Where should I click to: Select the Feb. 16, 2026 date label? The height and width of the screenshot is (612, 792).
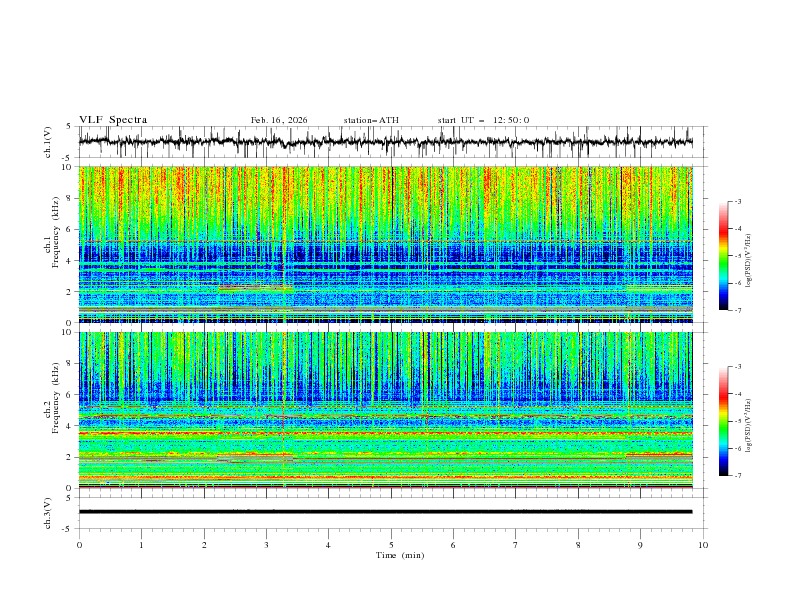[x=279, y=120]
